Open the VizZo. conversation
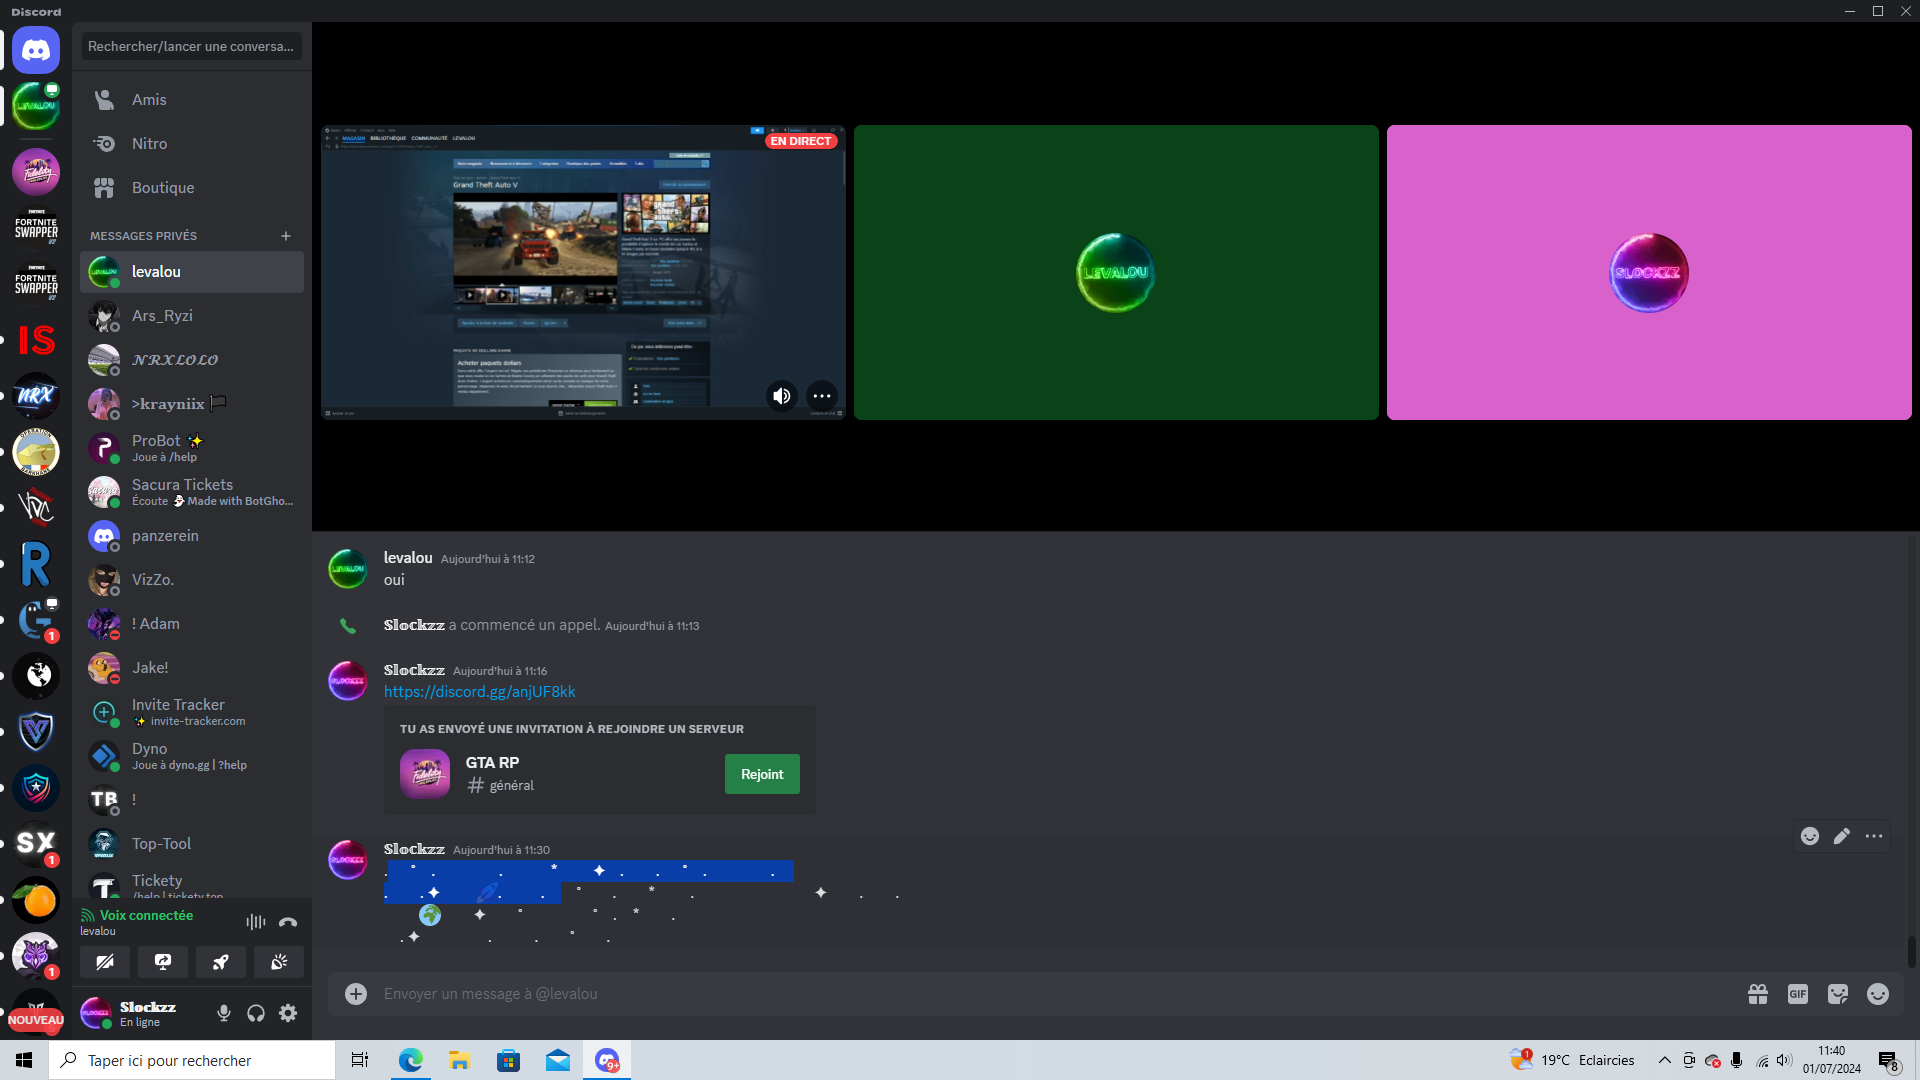This screenshot has width=1920, height=1080. (x=192, y=580)
